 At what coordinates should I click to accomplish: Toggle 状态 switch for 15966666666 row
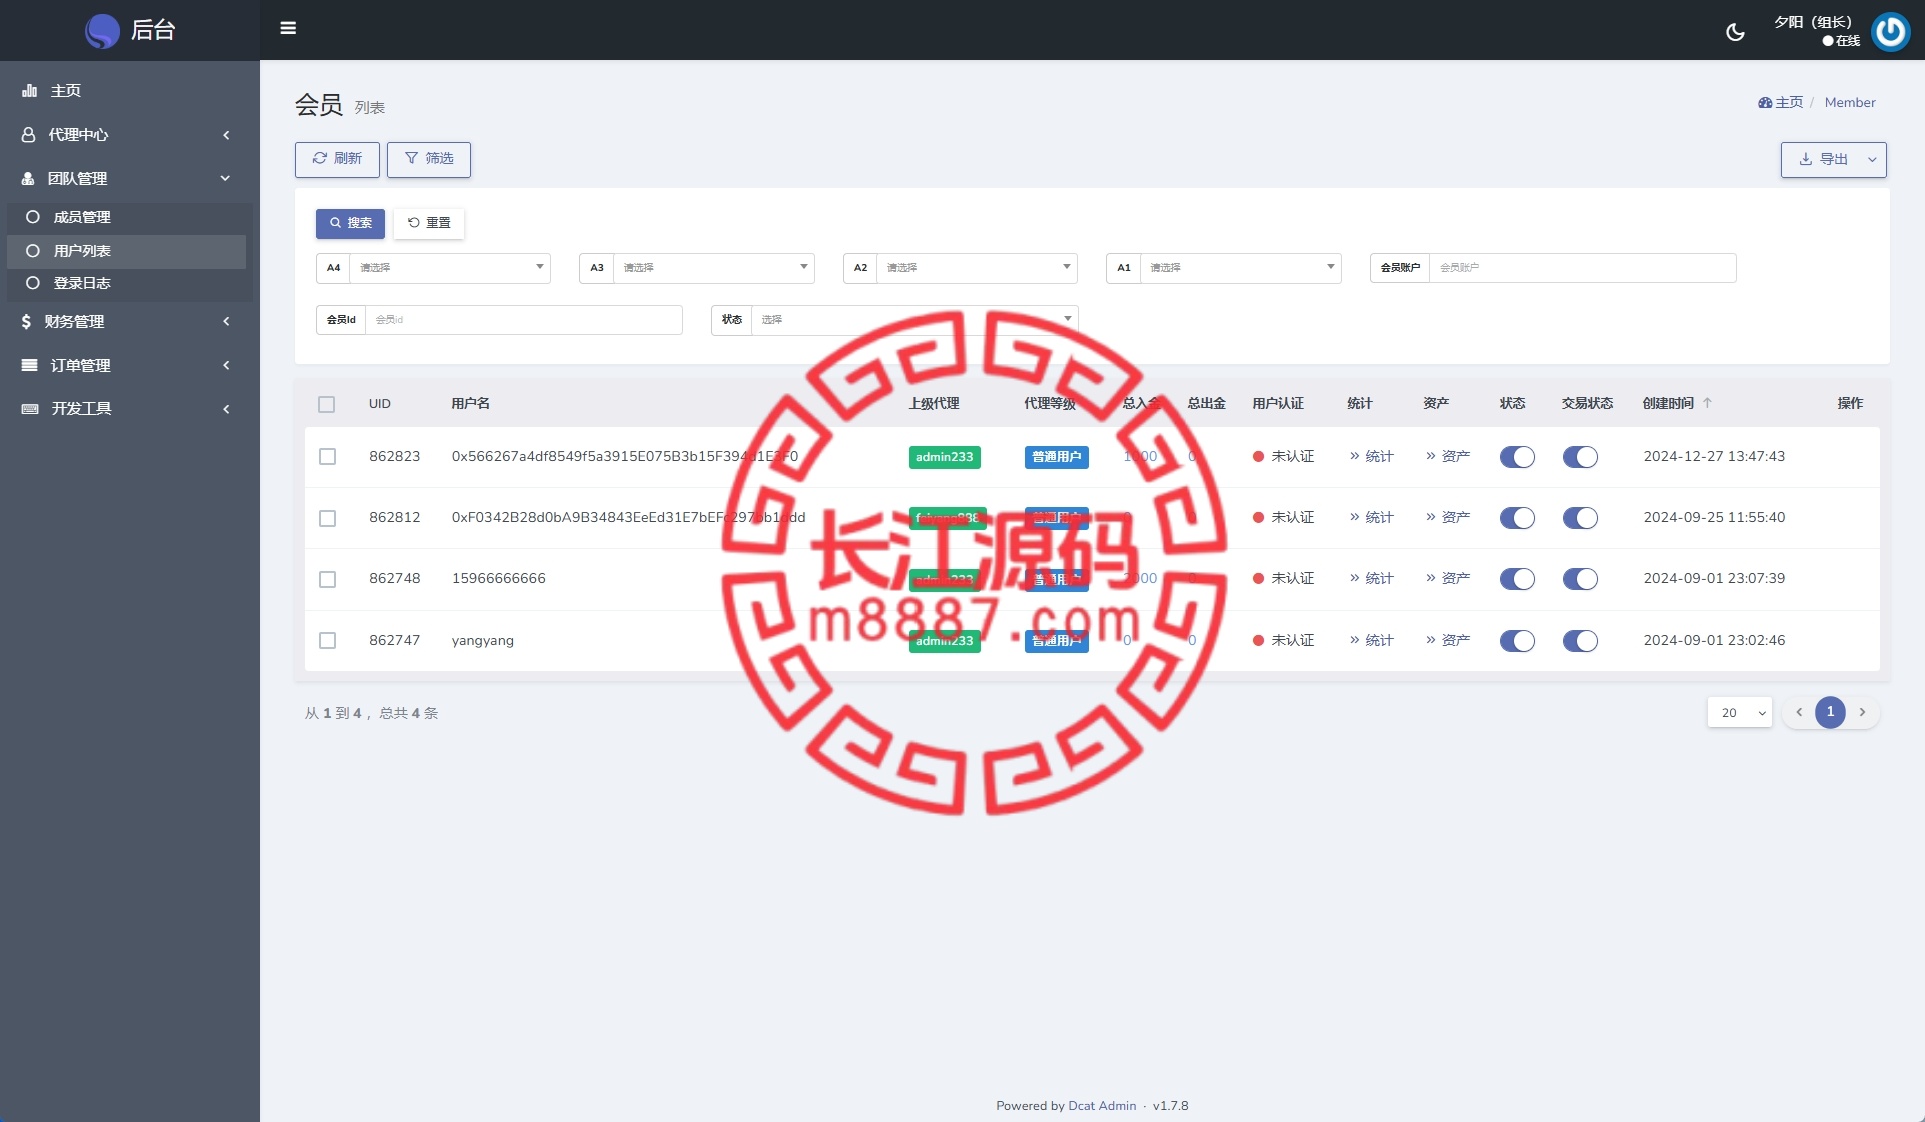tap(1517, 579)
